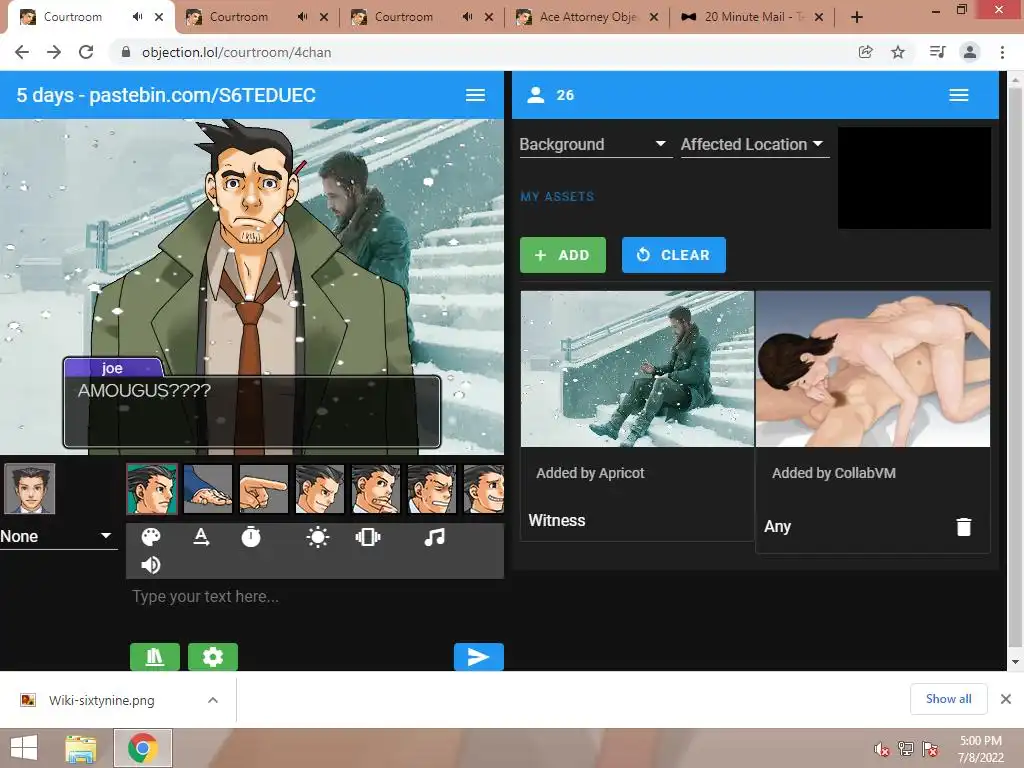The height and width of the screenshot is (768, 1024).
Task: Open the MY ASSETS link
Action: [x=557, y=197]
